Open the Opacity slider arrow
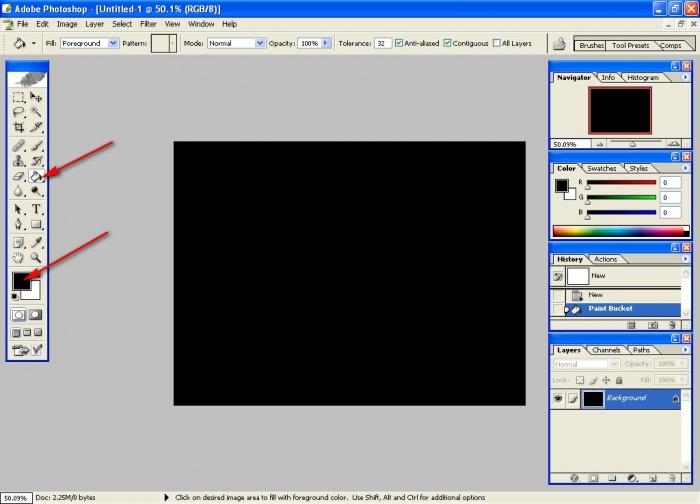The image size is (700, 504). pyautogui.click(x=326, y=44)
